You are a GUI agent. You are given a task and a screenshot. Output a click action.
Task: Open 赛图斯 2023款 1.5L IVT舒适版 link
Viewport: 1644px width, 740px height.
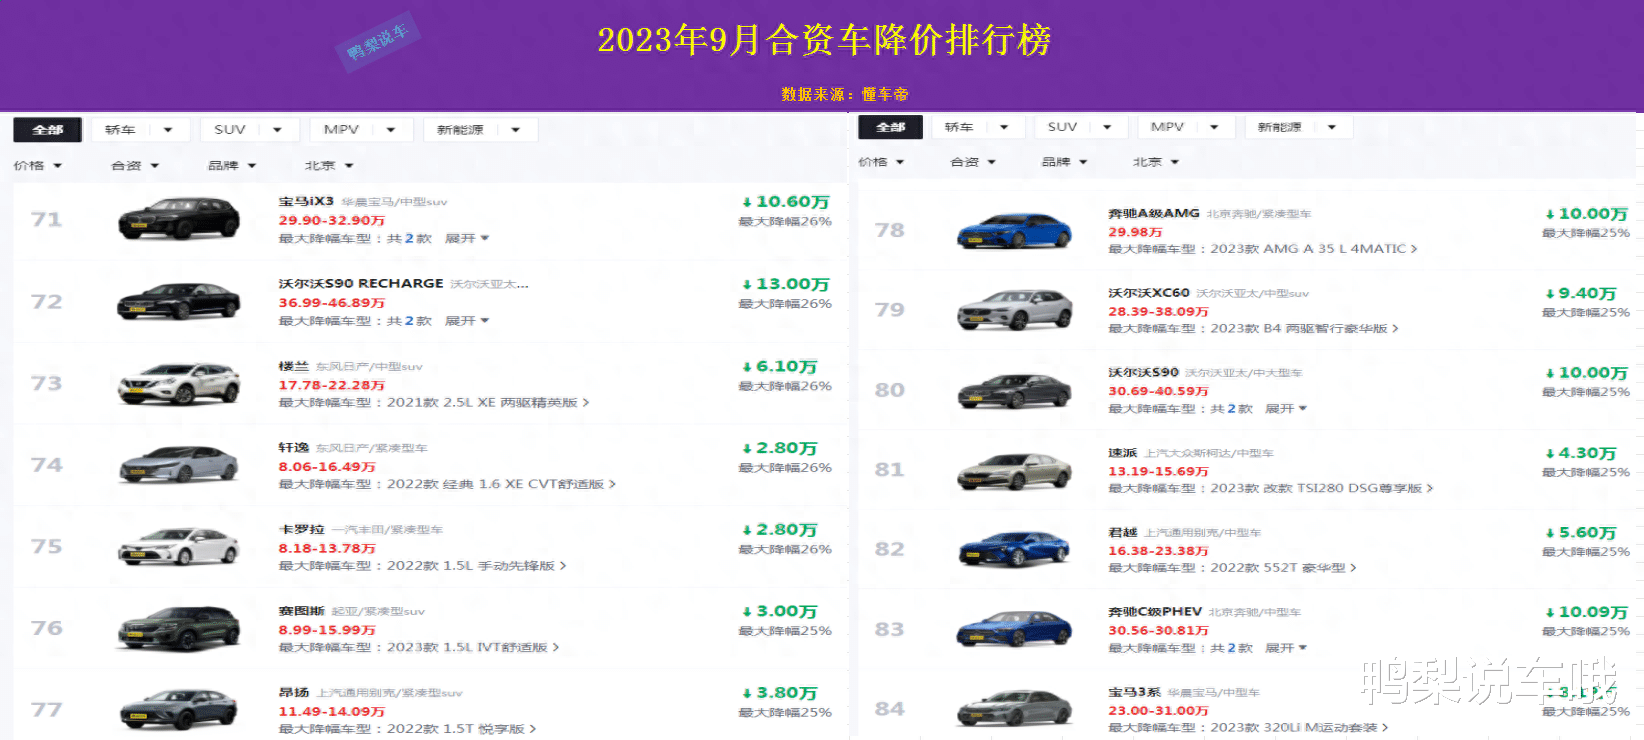tap(473, 648)
